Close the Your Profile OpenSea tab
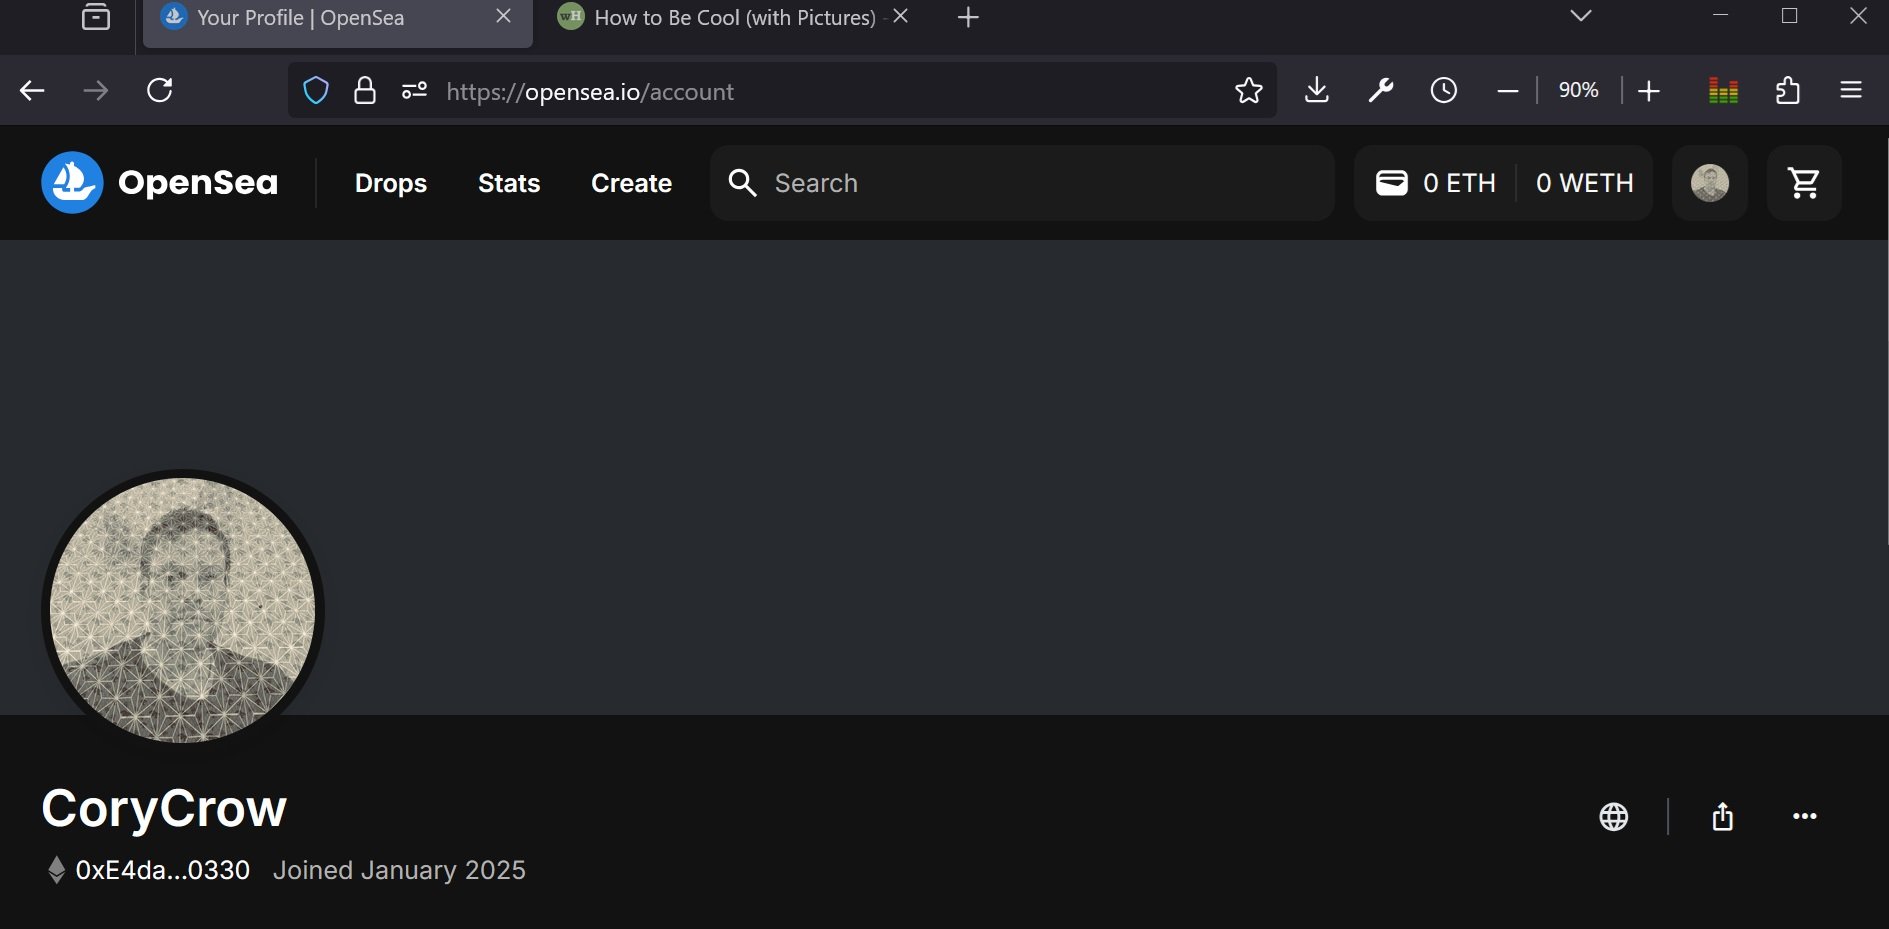 point(504,16)
